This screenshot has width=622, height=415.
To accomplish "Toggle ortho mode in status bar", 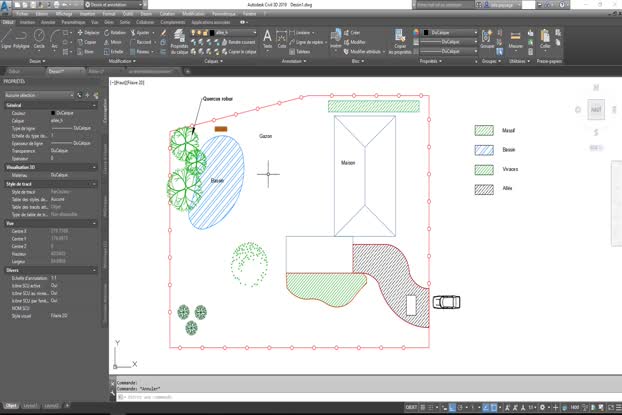I will pos(452,407).
